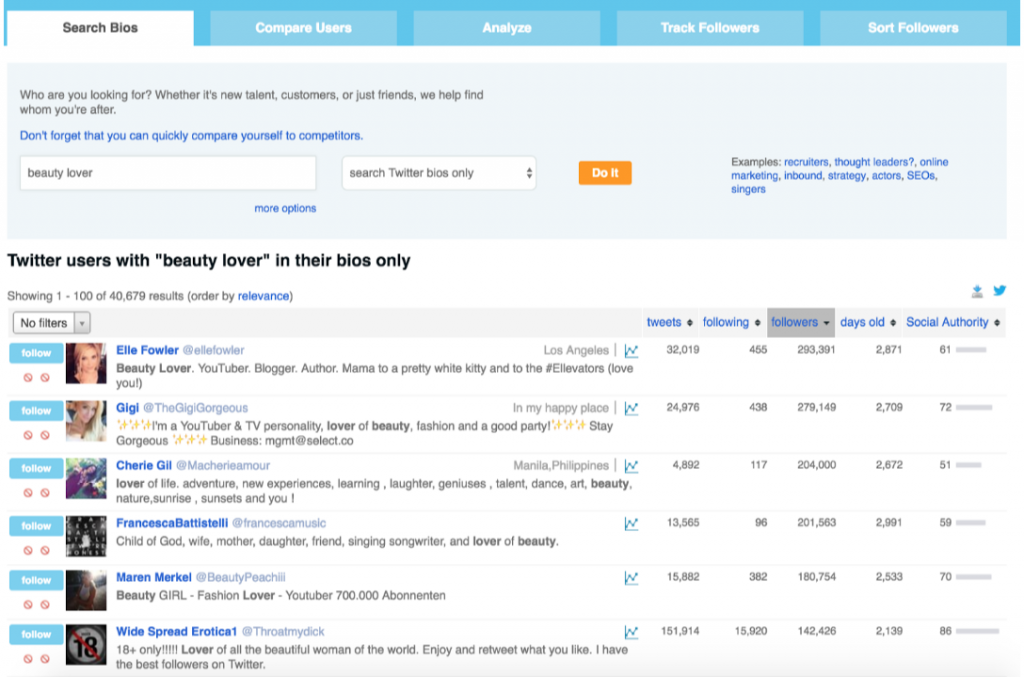The width and height of the screenshot is (1024, 677).
Task: Click Wide Spread Erotica1's Social Authority bar
Action: tap(978, 631)
